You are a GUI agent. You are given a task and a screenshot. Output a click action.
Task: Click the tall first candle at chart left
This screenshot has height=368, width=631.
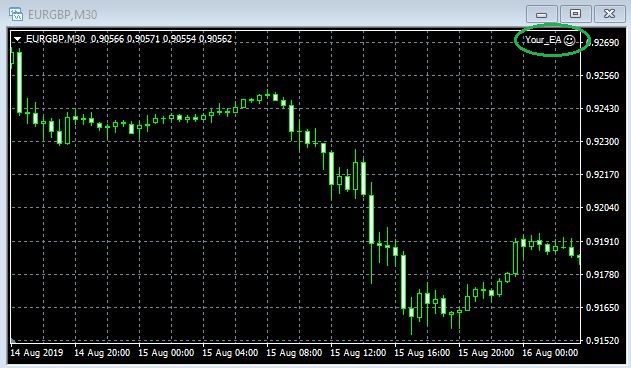19,82
